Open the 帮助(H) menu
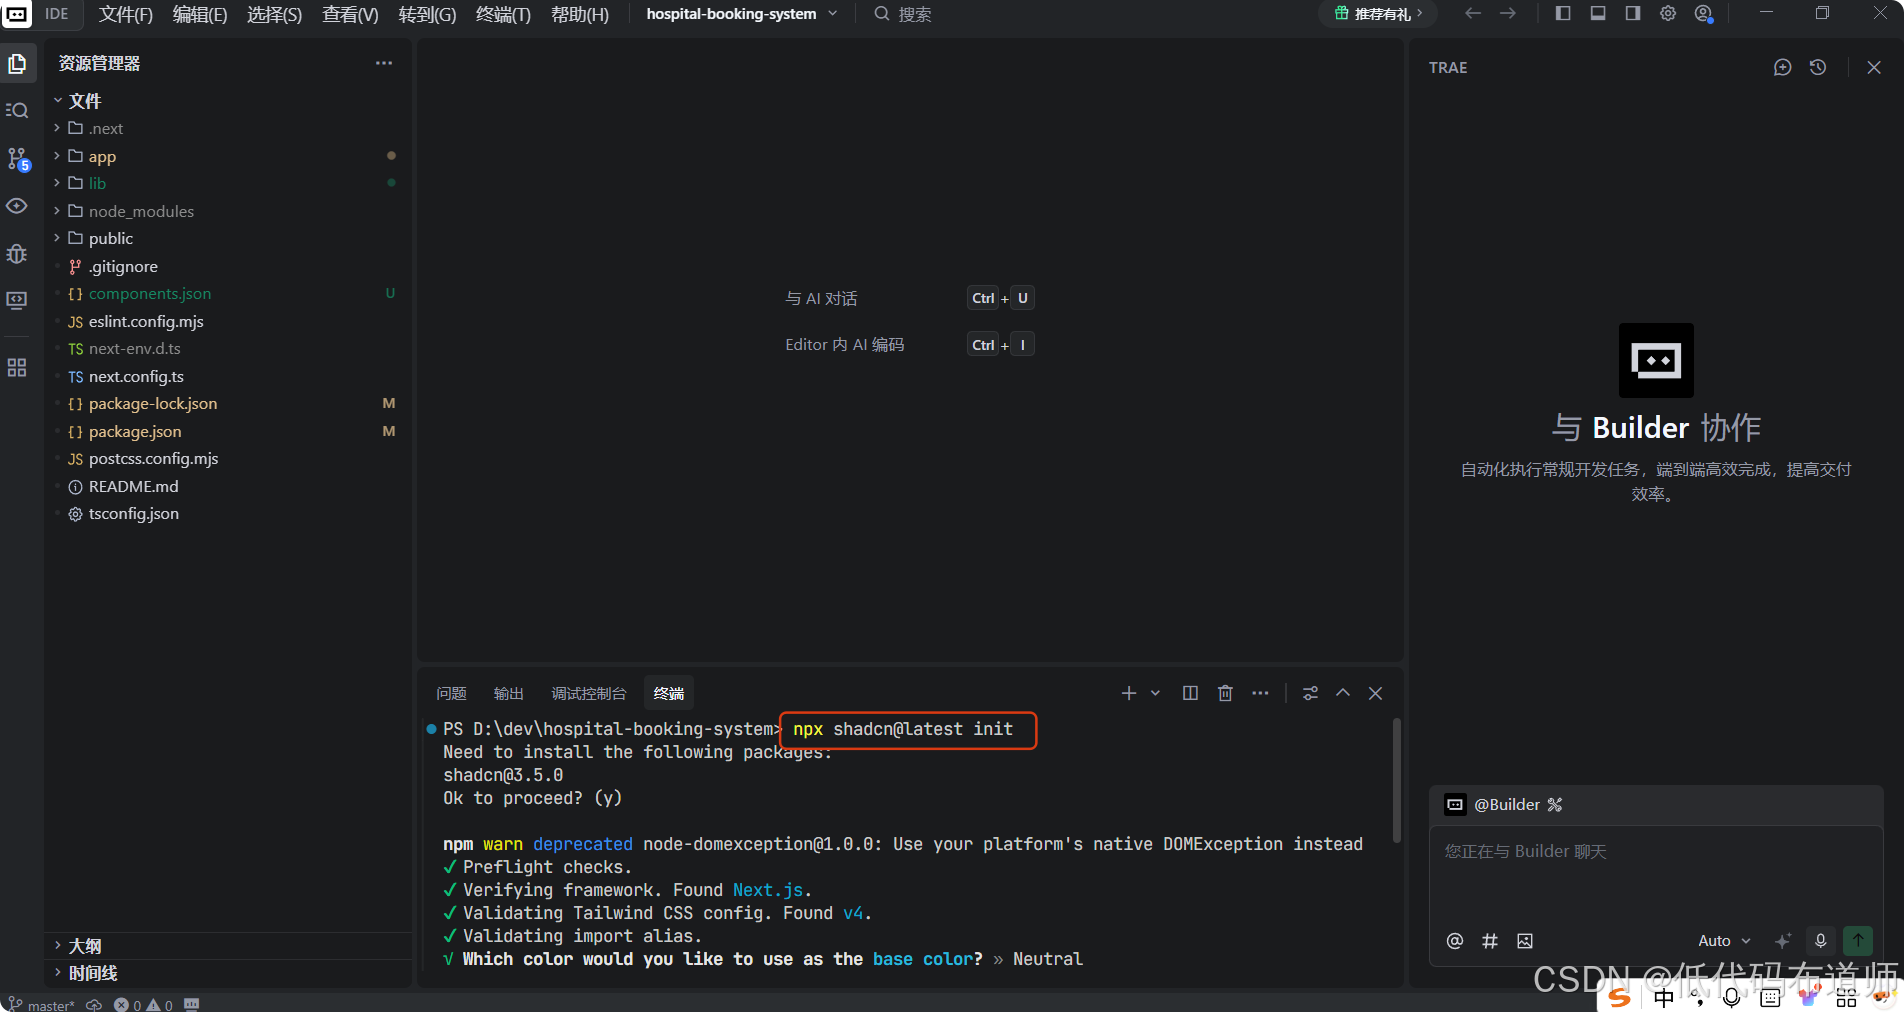The height and width of the screenshot is (1012, 1904). (580, 14)
